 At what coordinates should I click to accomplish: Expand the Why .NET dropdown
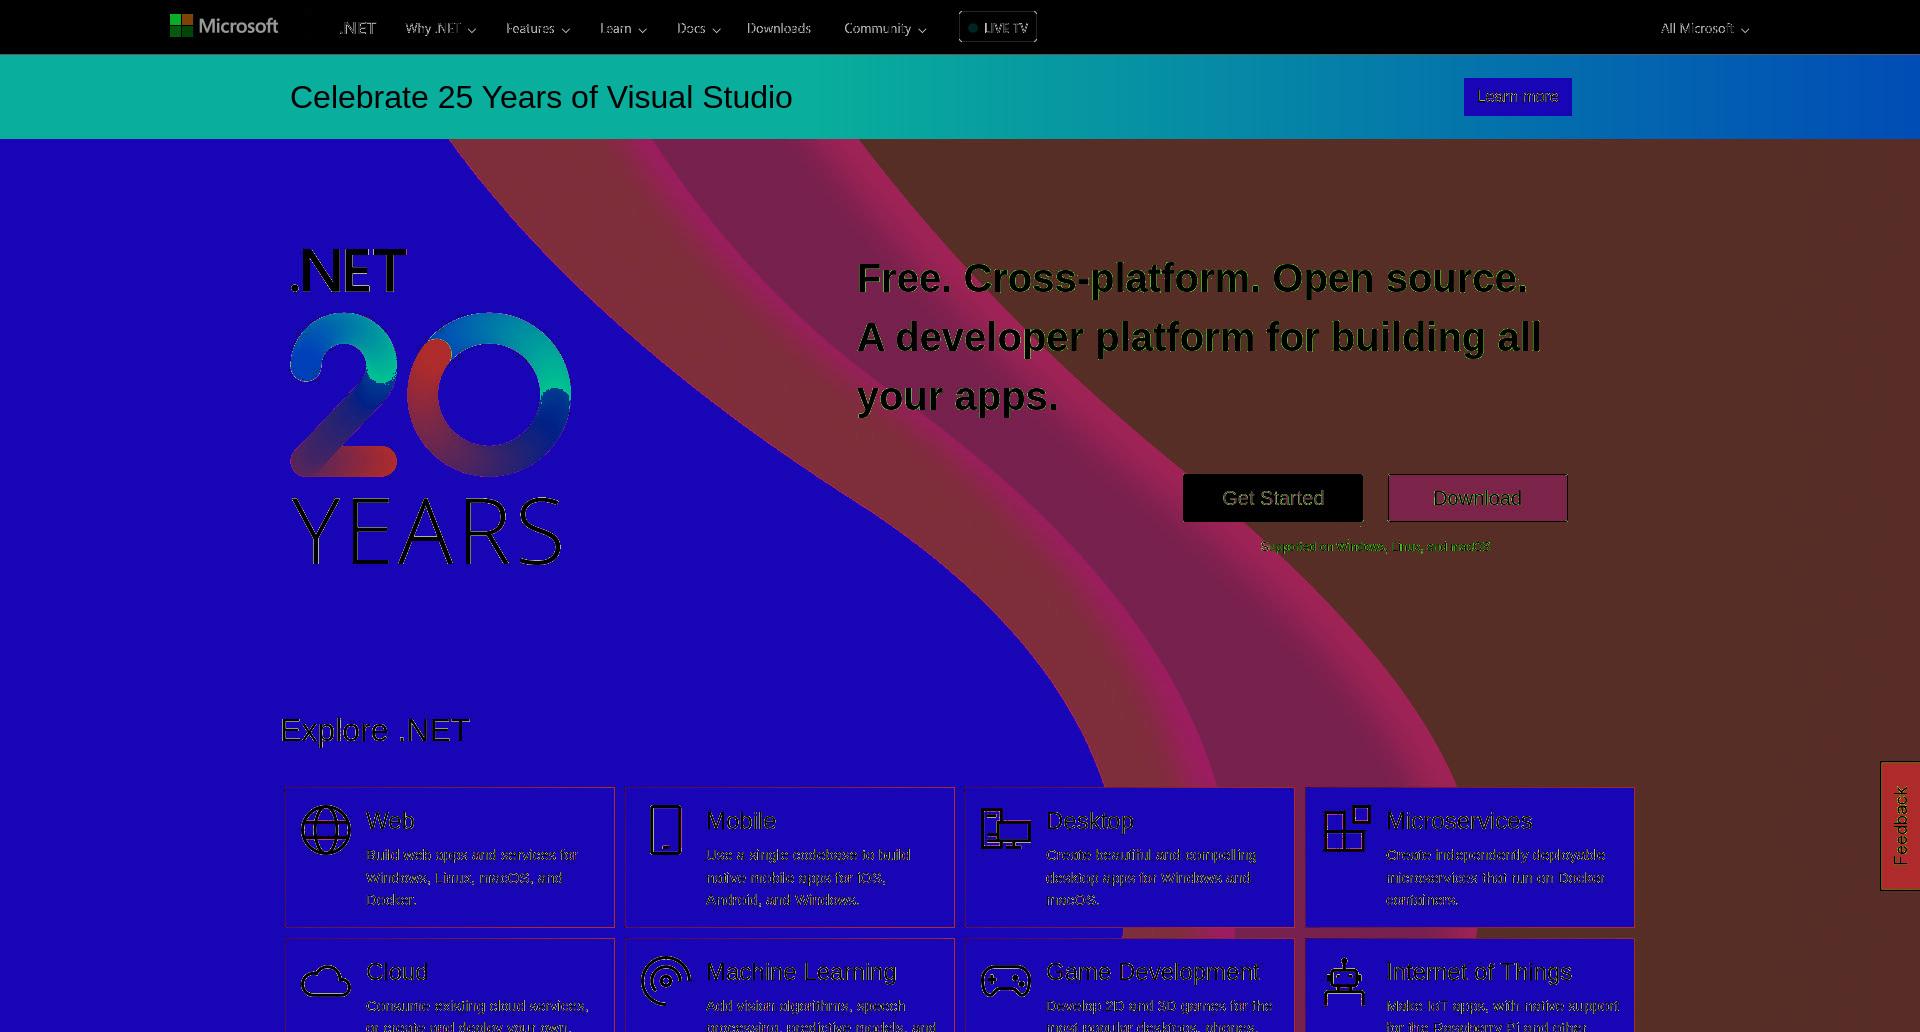click(x=440, y=28)
